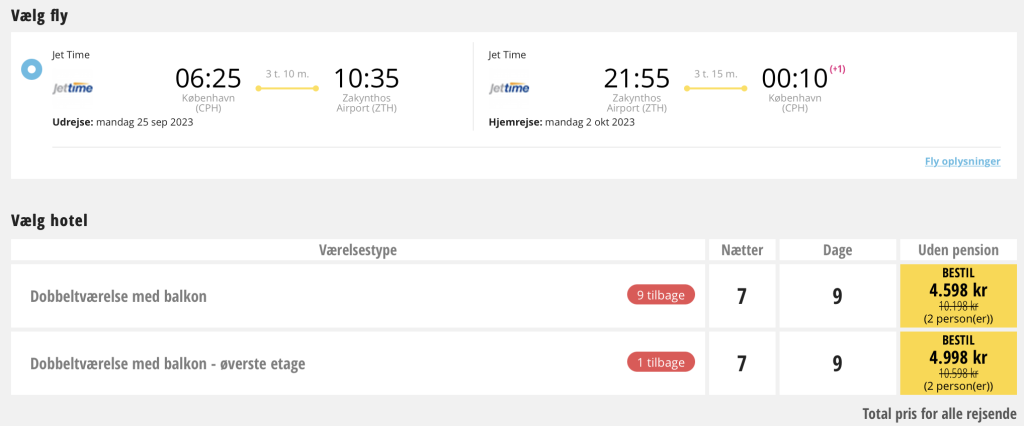This screenshot has width=1024, height=426.
Task: Click the Uden pension column header
Action: pos(958,250)
